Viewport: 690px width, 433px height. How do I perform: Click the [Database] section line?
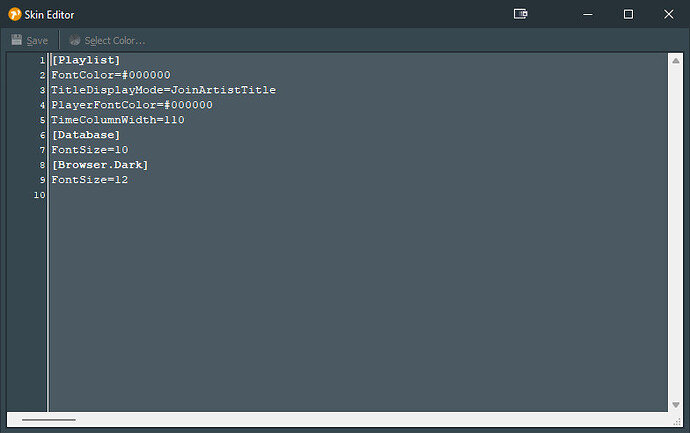85,135
